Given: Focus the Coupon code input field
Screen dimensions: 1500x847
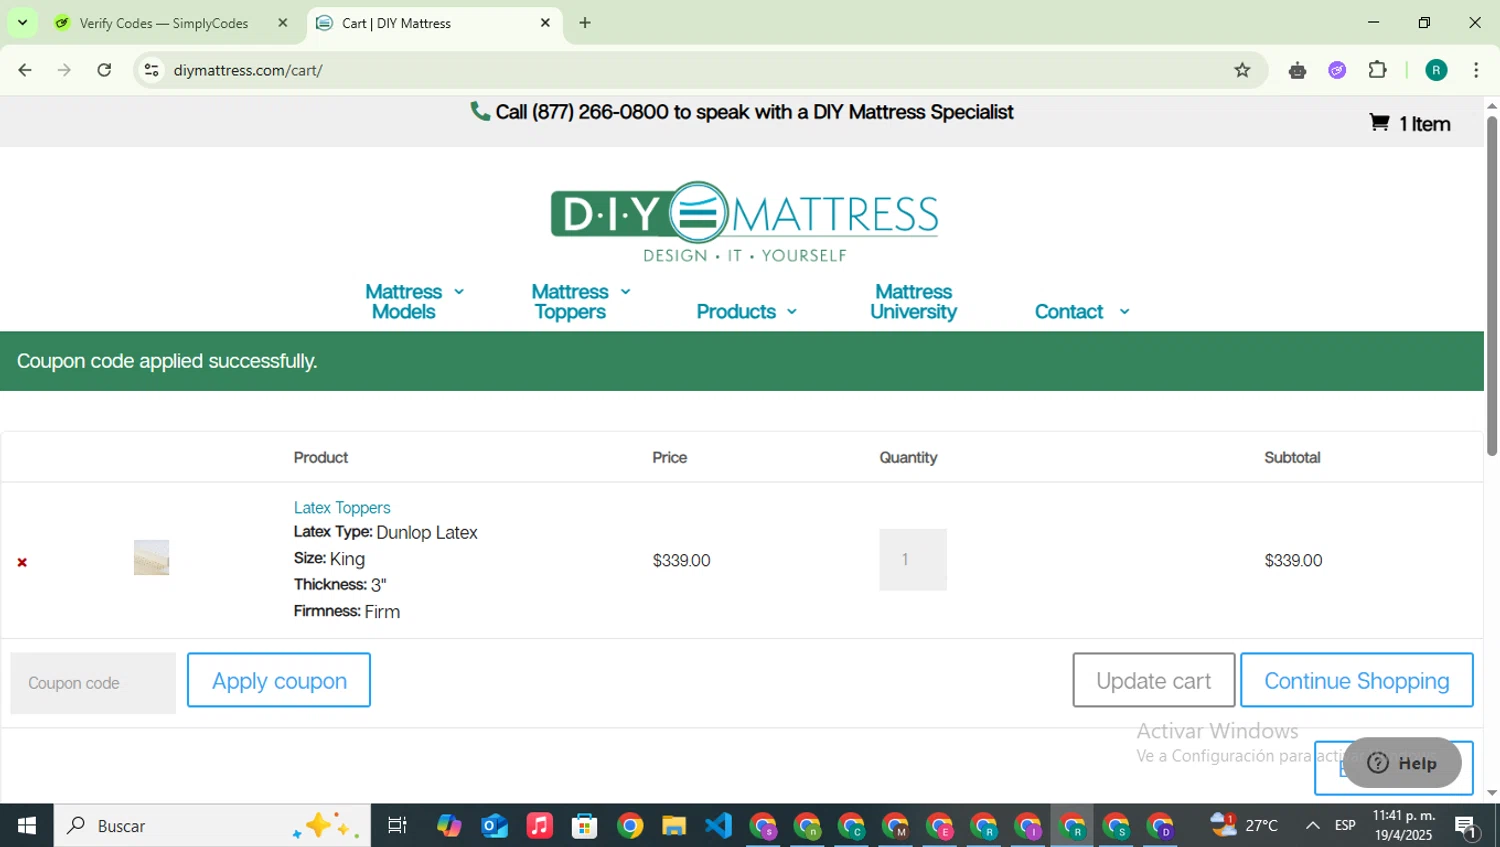Looking at the screenshot, I should tap(93, 683).
